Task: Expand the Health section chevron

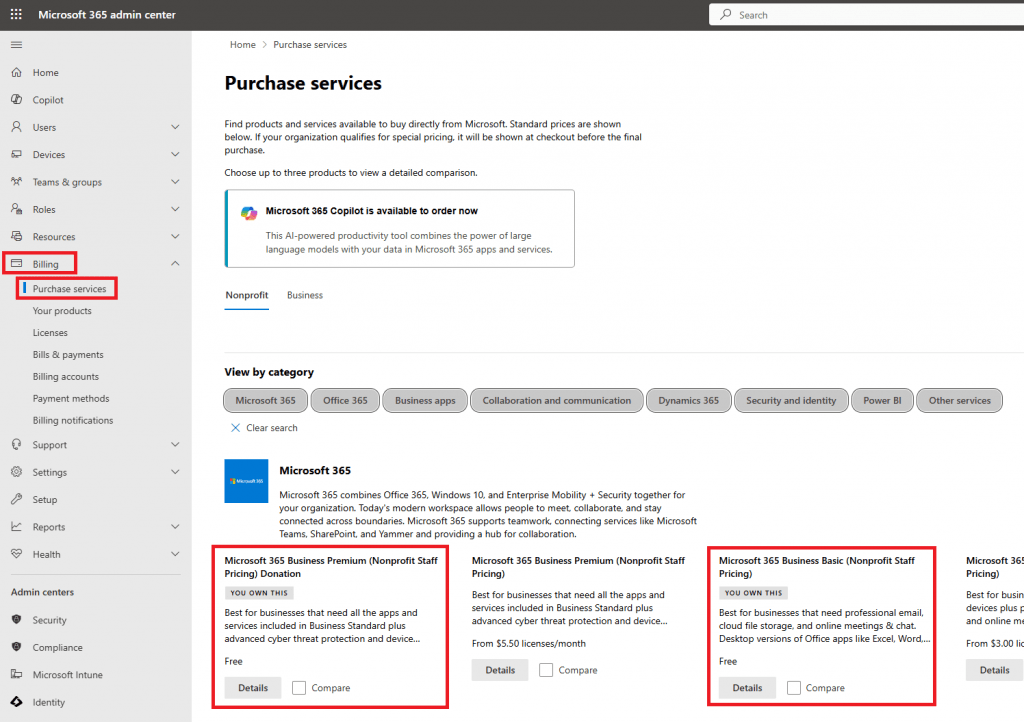Action: pos(175,554)
